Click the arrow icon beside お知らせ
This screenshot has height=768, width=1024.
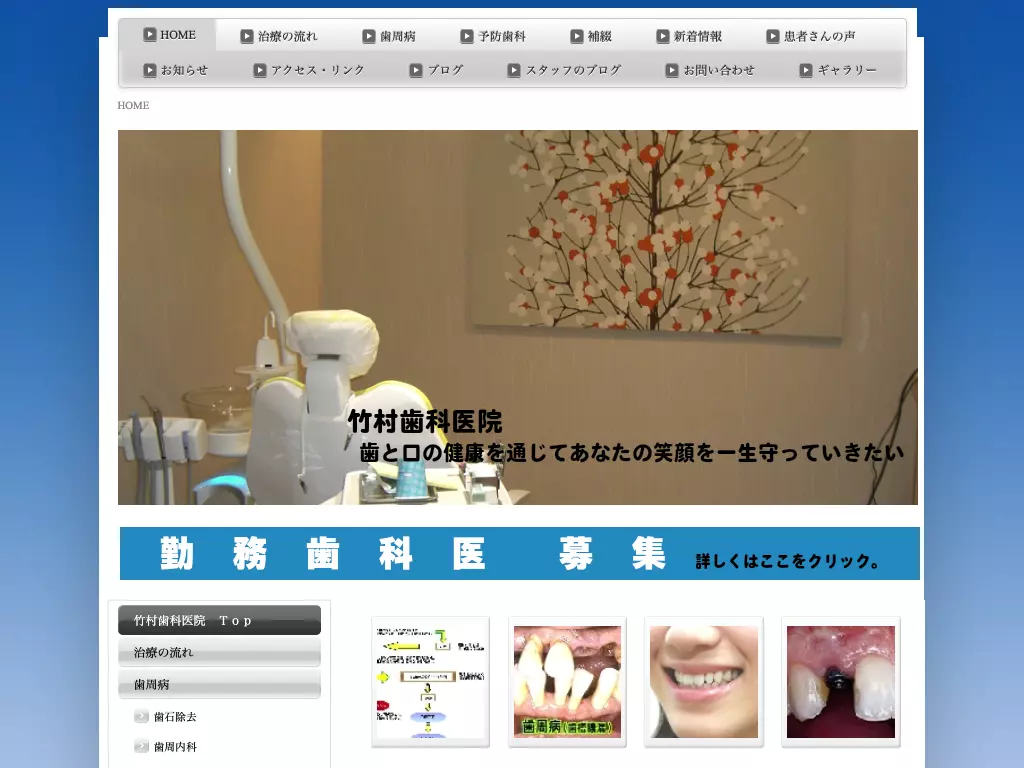coord(150,70)
